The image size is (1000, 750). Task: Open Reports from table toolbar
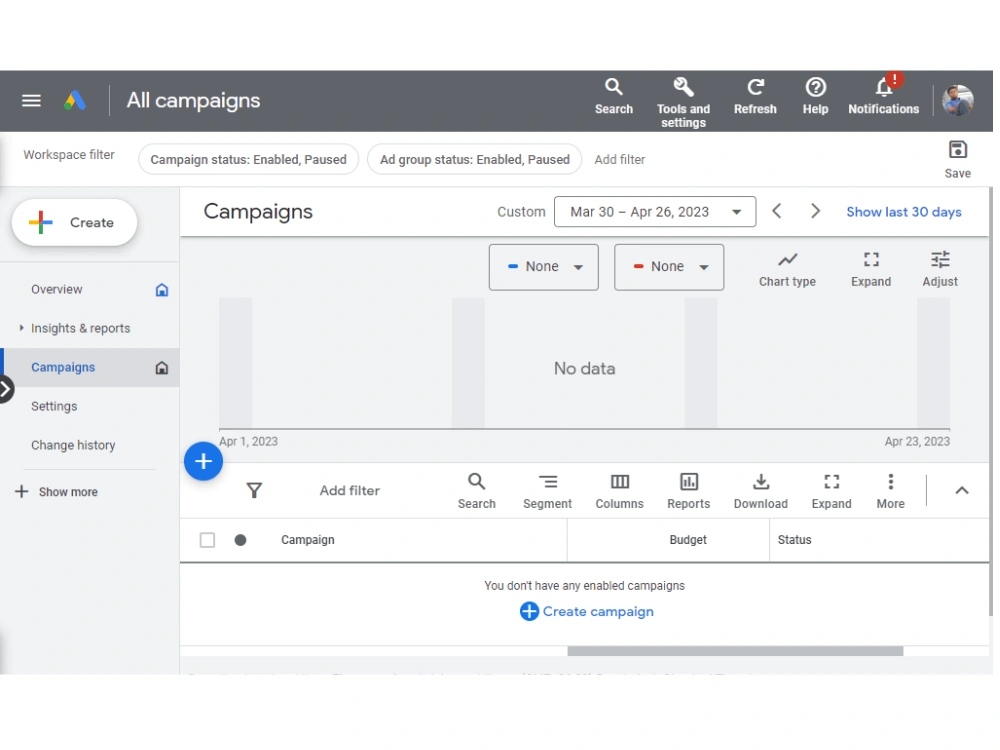(688, 491)
